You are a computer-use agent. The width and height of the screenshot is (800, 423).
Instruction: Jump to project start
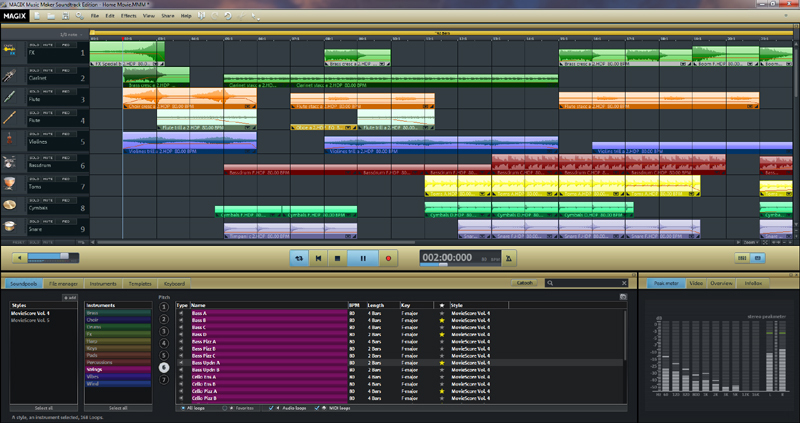(x=318, y=258)
